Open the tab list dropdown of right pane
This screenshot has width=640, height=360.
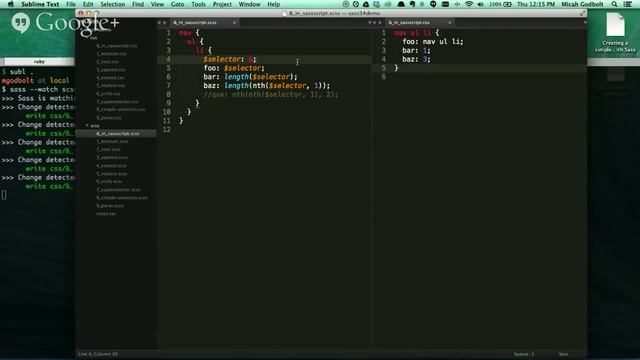(x=584, y=23)
